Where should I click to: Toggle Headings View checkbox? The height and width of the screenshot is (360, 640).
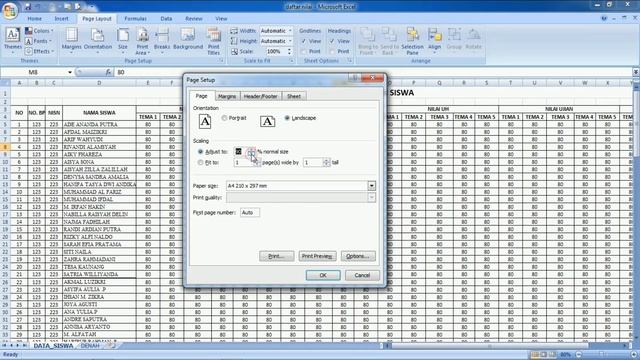click(x=332, y=41)
